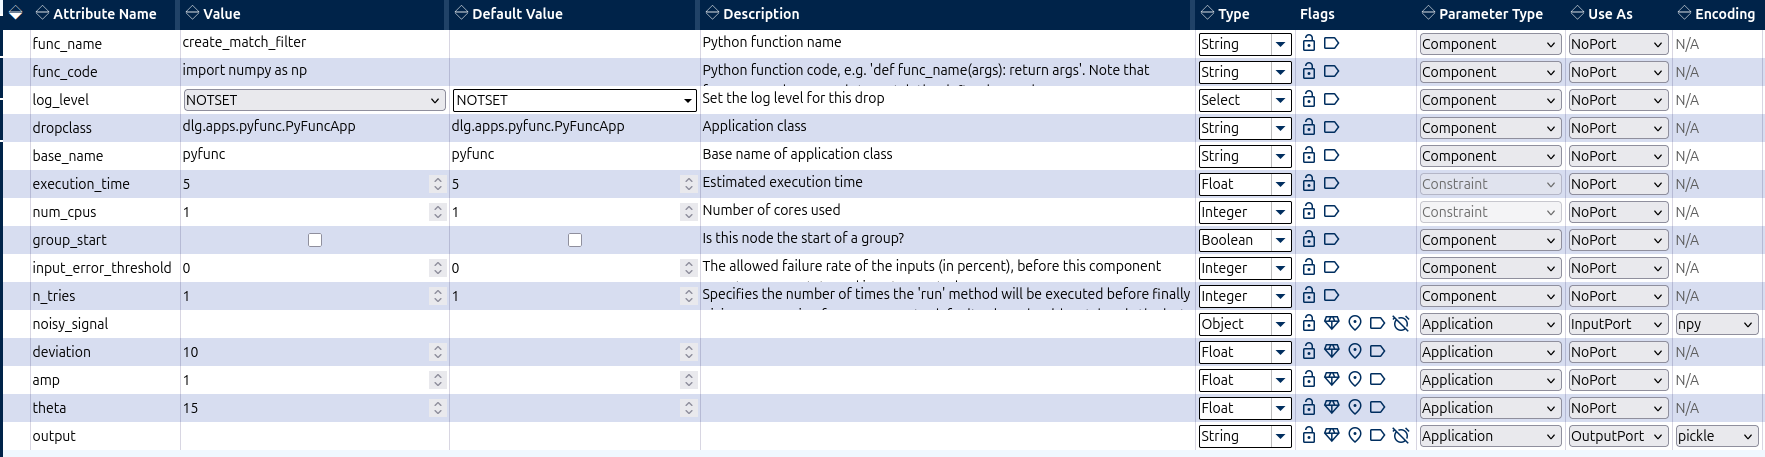Click the lock flag icon for func_name

click(x=1309, y=43)
